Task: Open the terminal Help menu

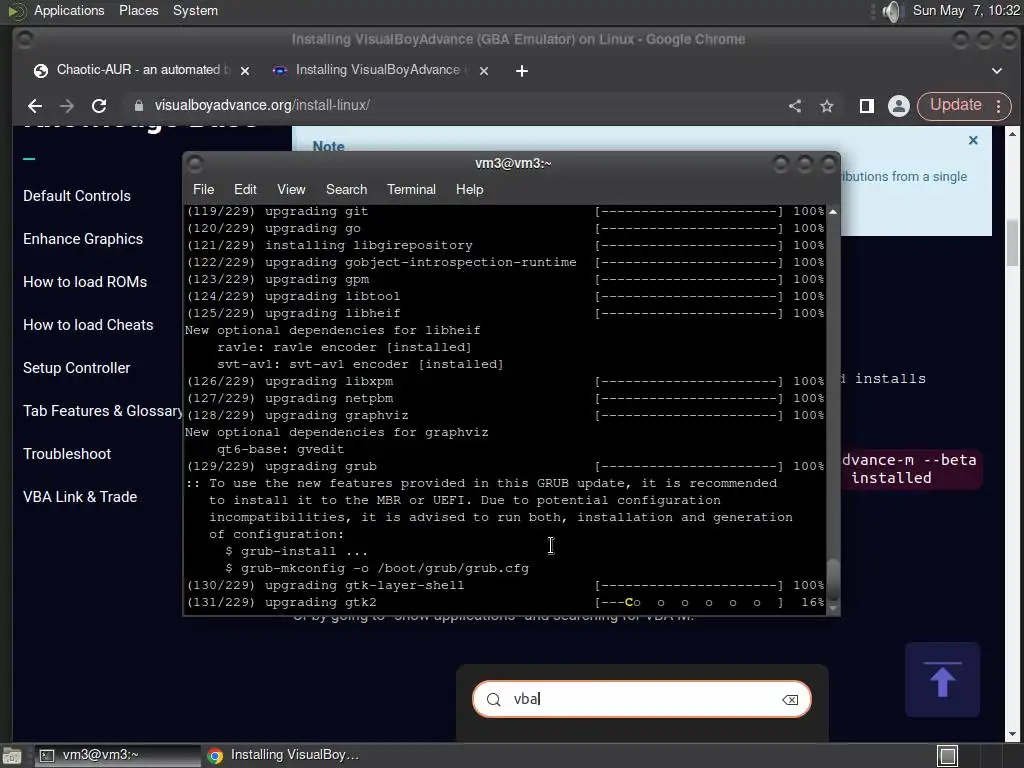Action: [x=470, y=189]
